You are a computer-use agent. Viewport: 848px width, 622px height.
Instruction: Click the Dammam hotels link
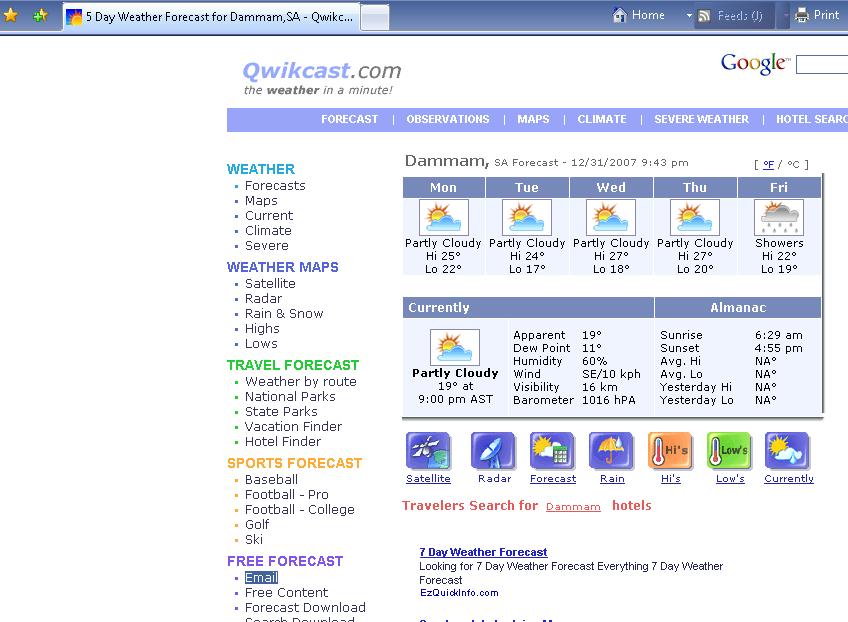pos(573,507)
